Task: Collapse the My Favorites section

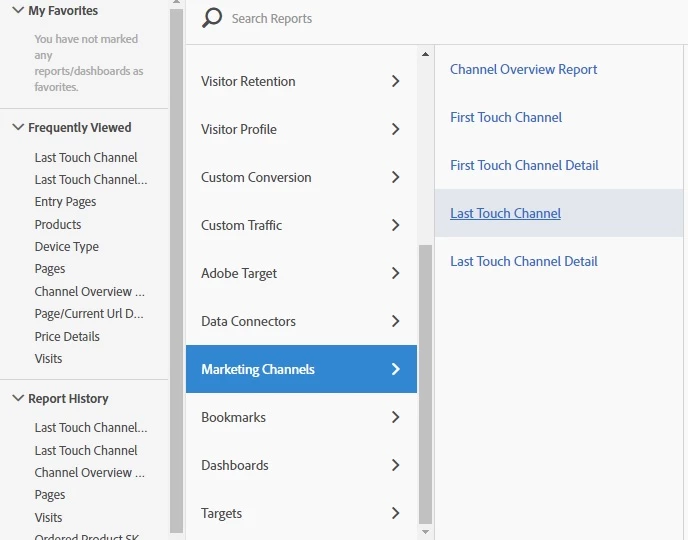Action: tap(18, 11)
